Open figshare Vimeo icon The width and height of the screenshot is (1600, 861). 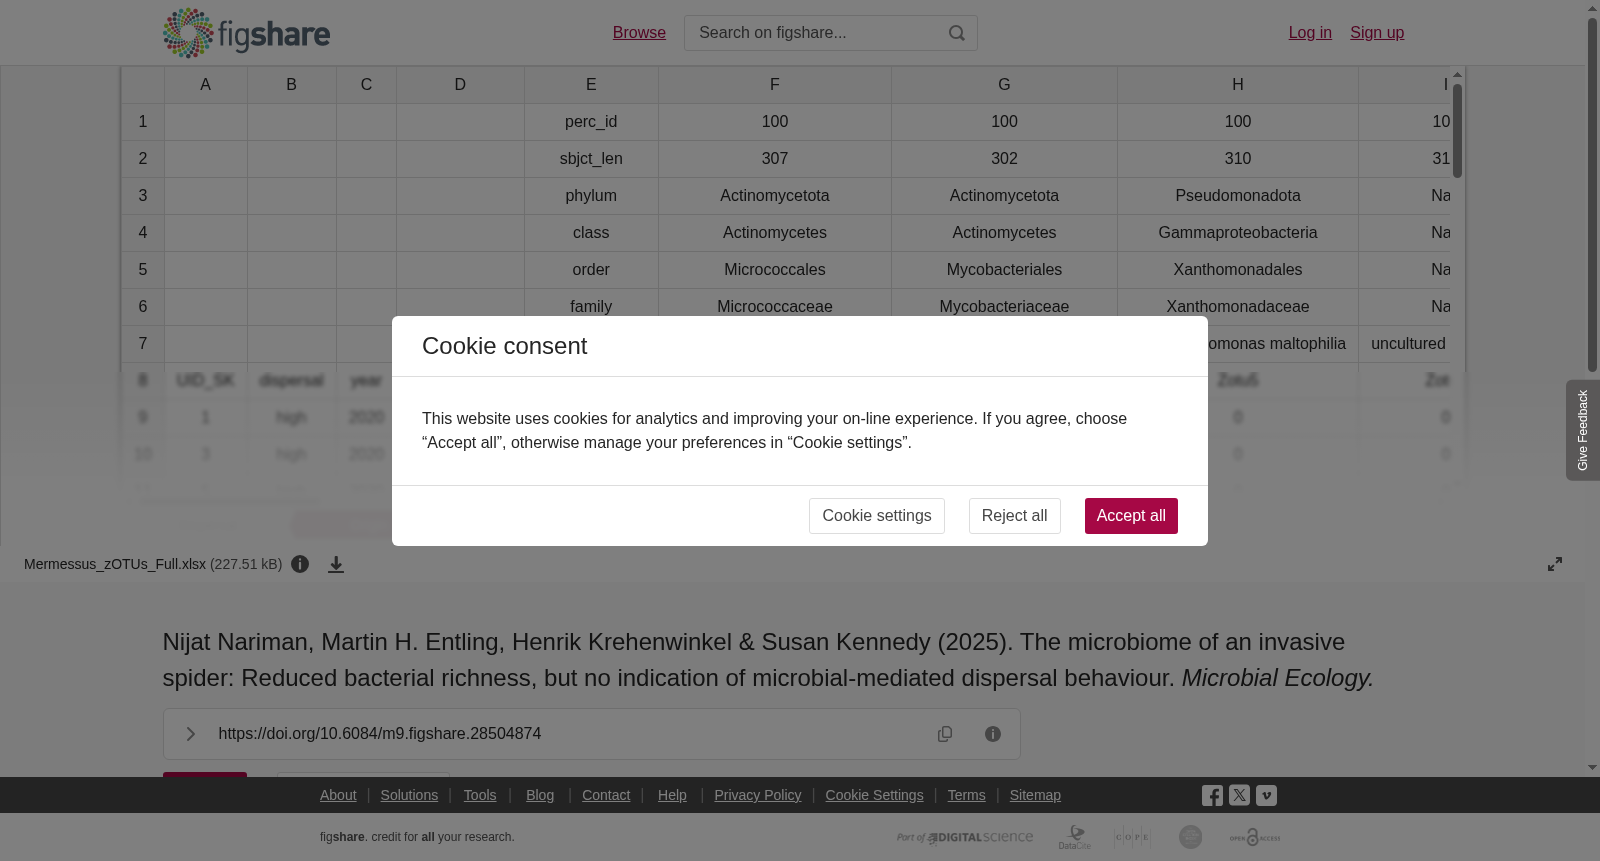tap(1266, 795)
